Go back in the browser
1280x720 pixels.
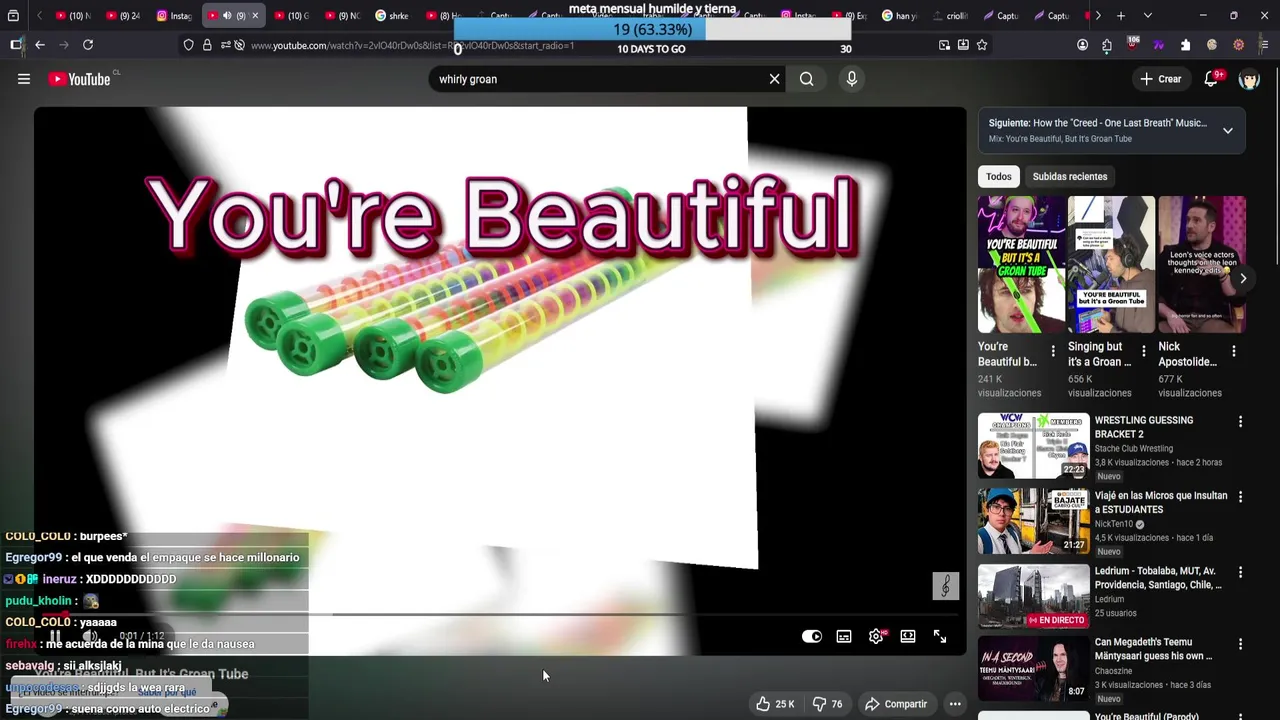40,45
